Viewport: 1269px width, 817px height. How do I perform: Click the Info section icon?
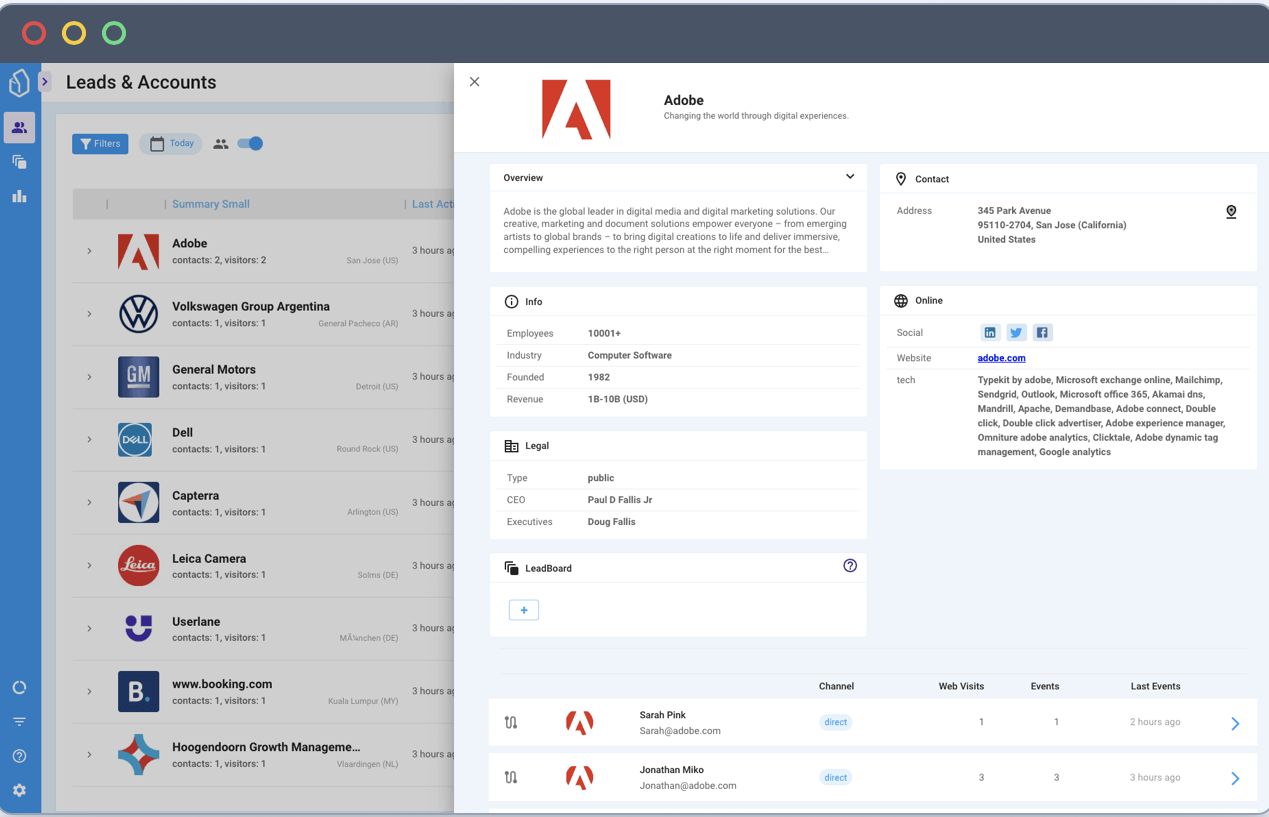click(x=511, y=301)
